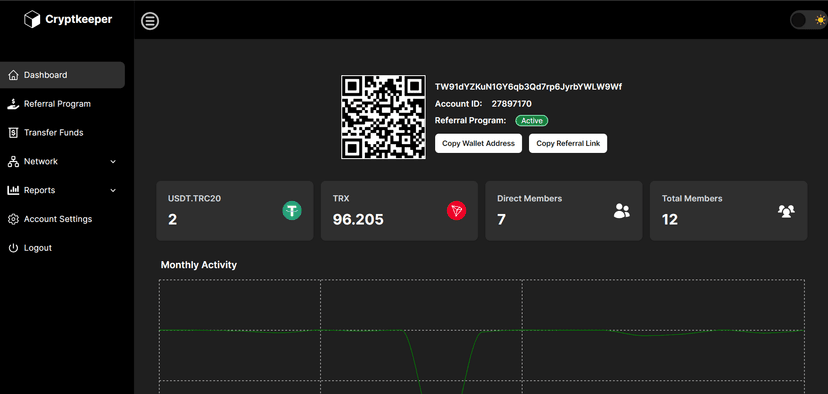Click the Account Settings gear icon

point(13,219)
